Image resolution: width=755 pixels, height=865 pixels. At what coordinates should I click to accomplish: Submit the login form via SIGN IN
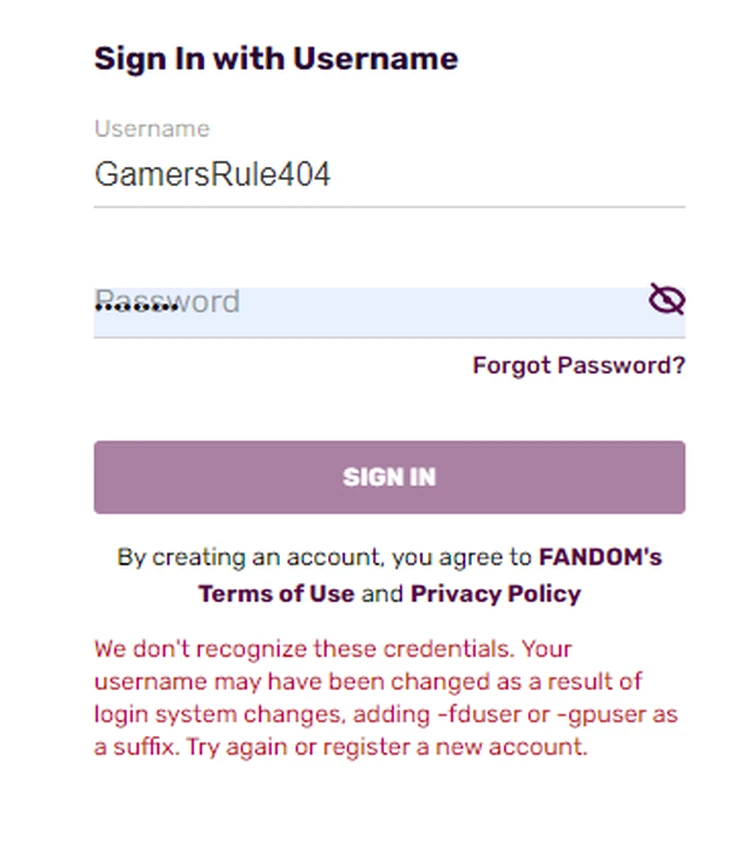point(389,477)
